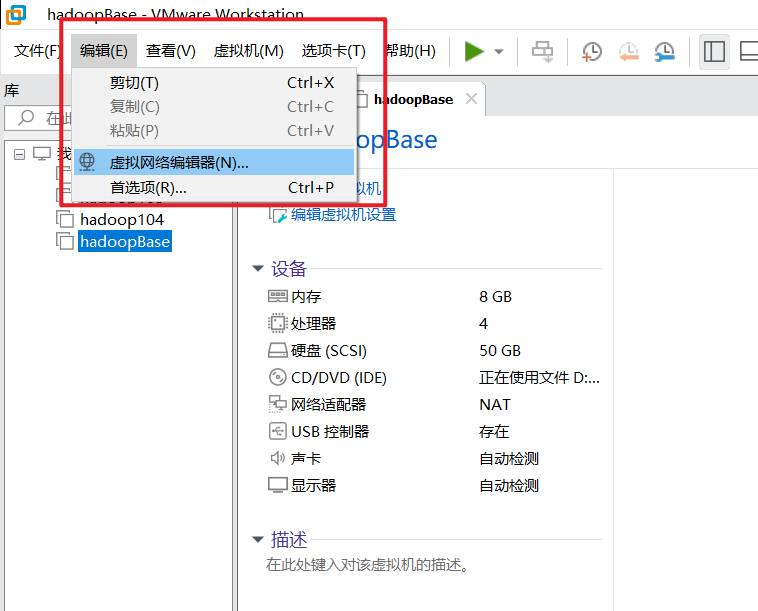Revert to the previous snapshot
The height and width of the screenshot is (611, 758).
(628, 51)
